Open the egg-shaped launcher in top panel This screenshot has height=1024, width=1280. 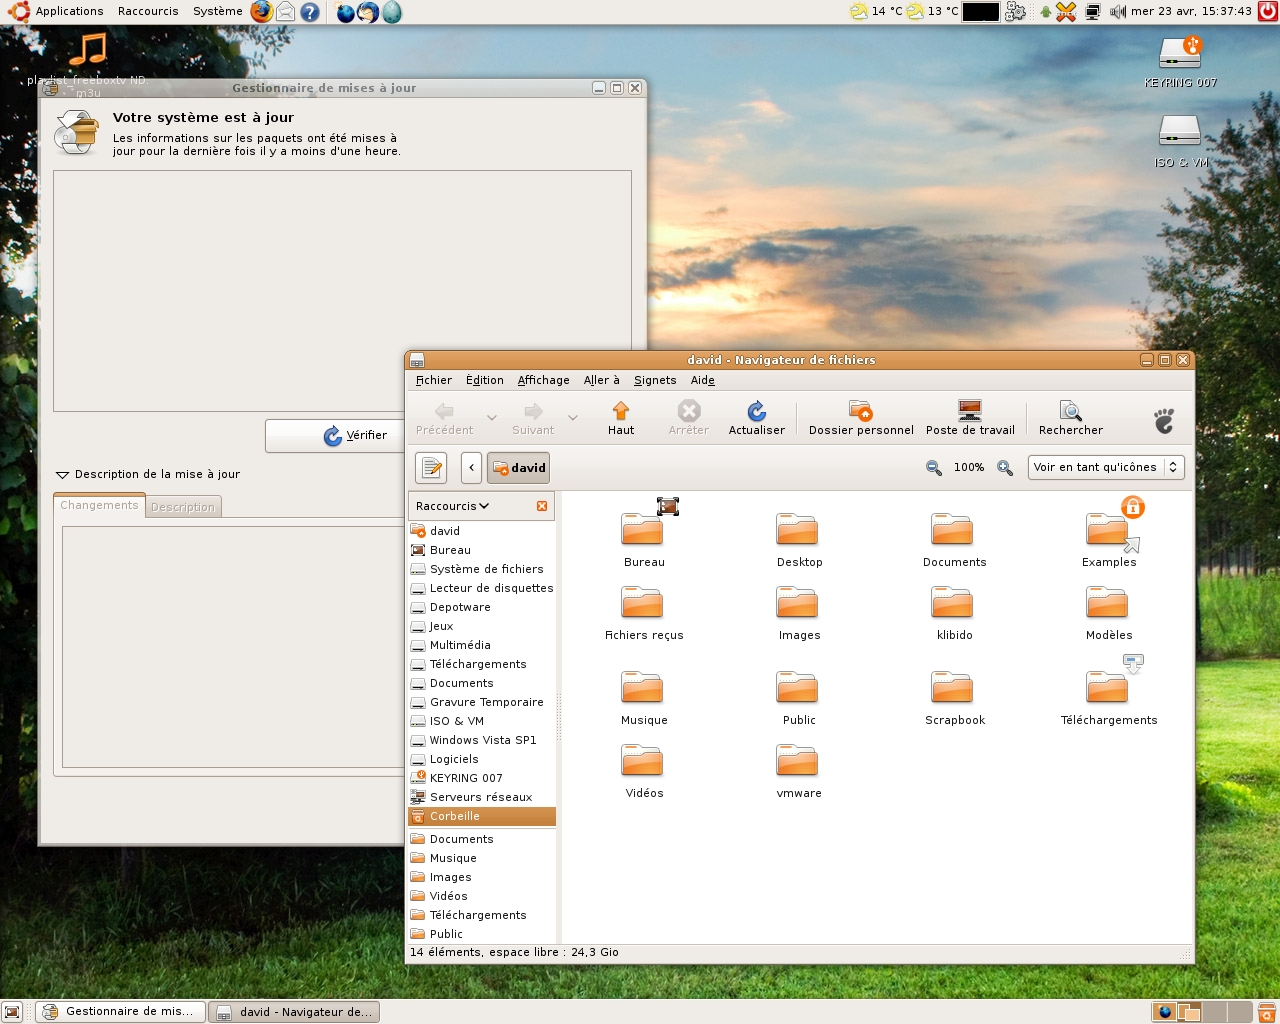click(x=392, y=12)
